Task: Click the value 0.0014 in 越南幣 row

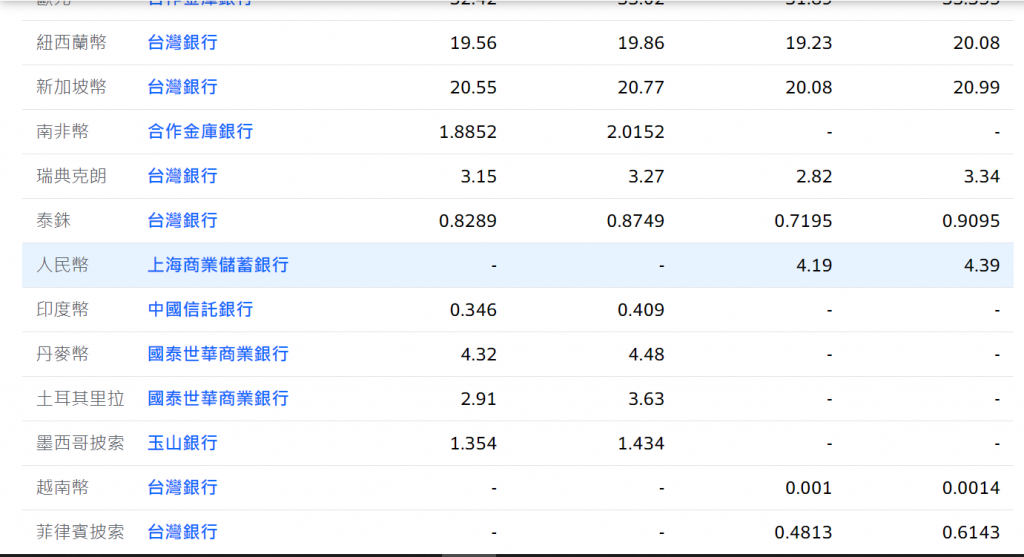Action: click(x=971, y=487)
